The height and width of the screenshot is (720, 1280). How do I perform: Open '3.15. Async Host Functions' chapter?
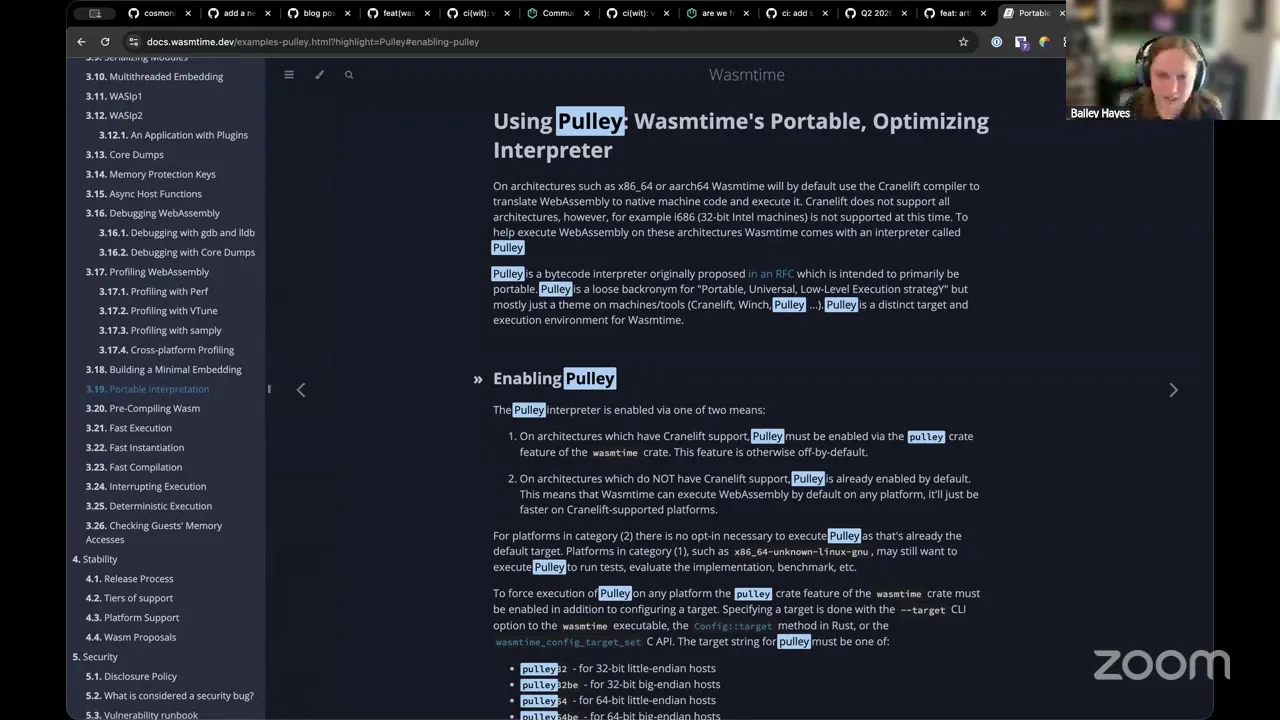click(x=143, y=194)
